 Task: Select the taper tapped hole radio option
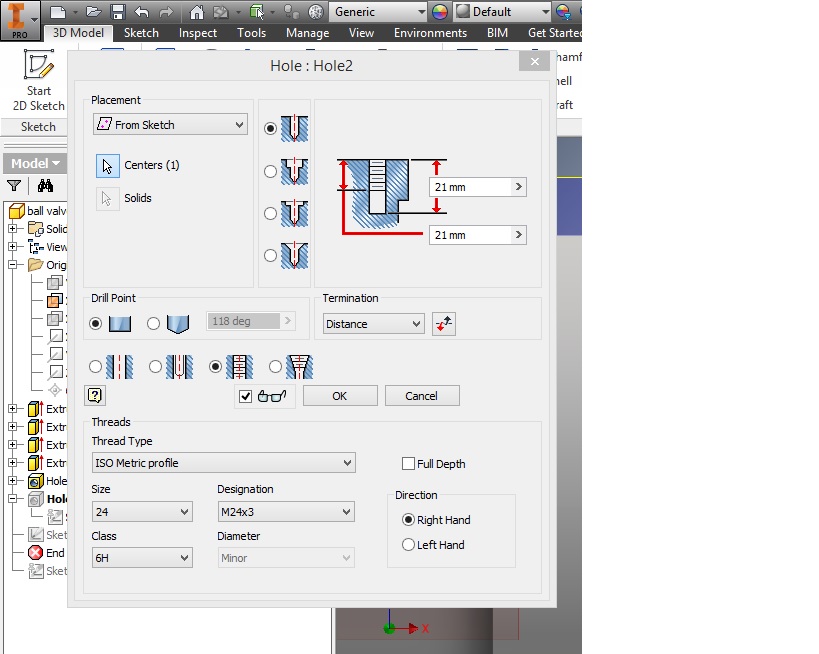pos(275,367)
